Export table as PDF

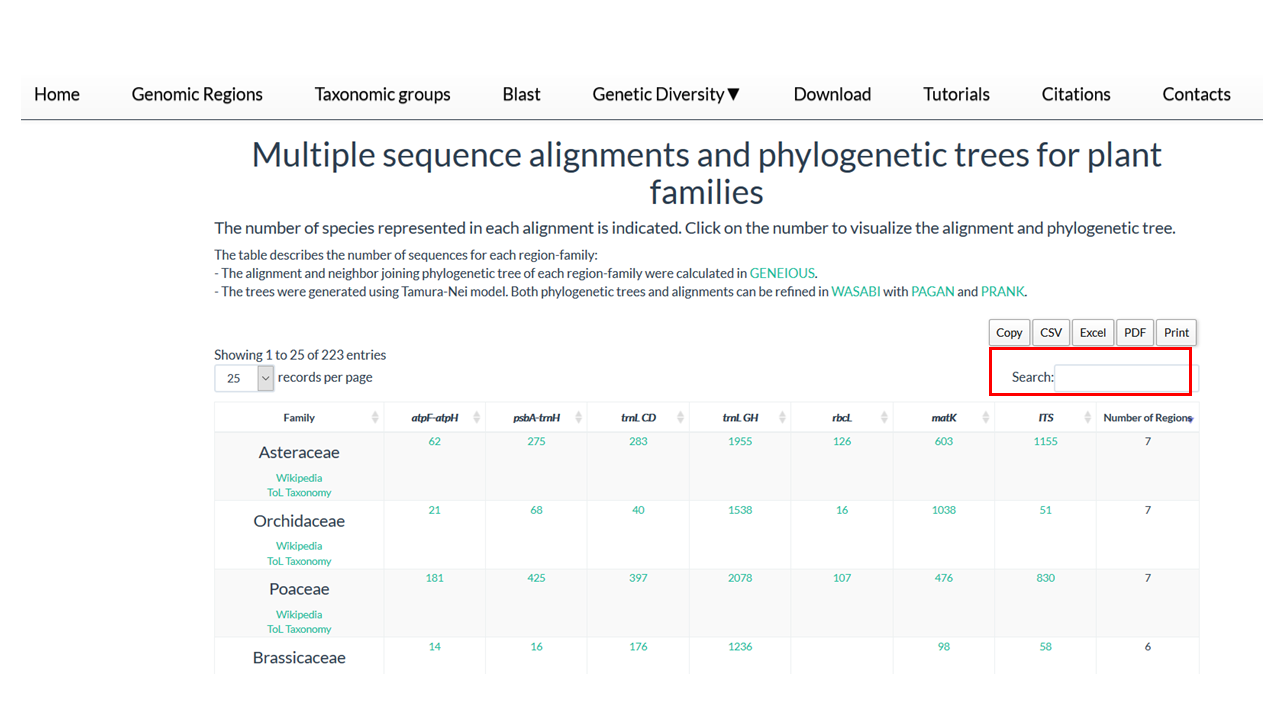tap(1135, 333)
